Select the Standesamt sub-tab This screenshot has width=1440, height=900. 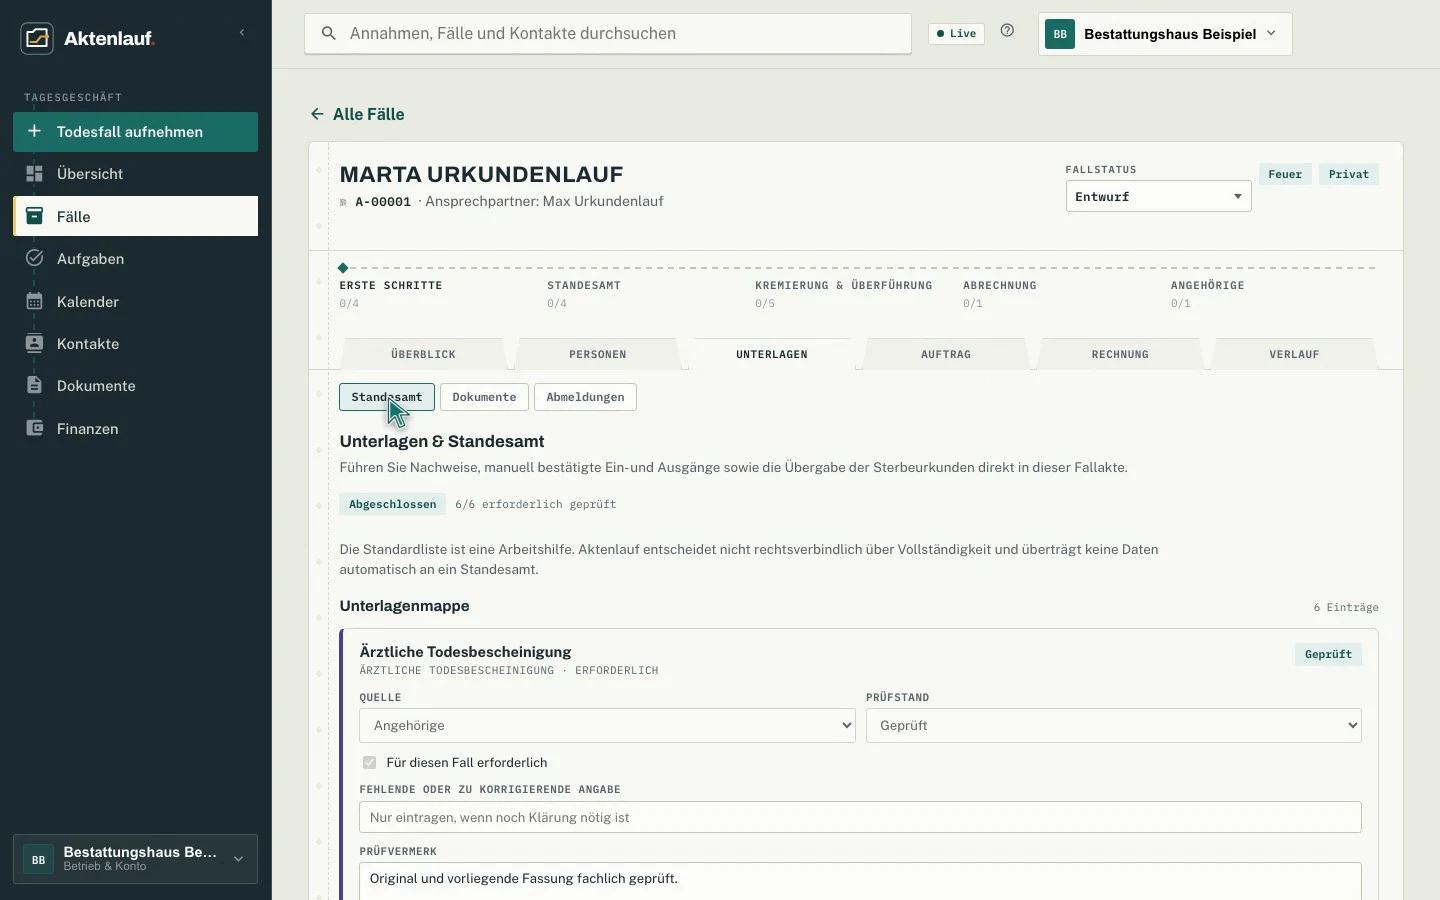[387, 397]
